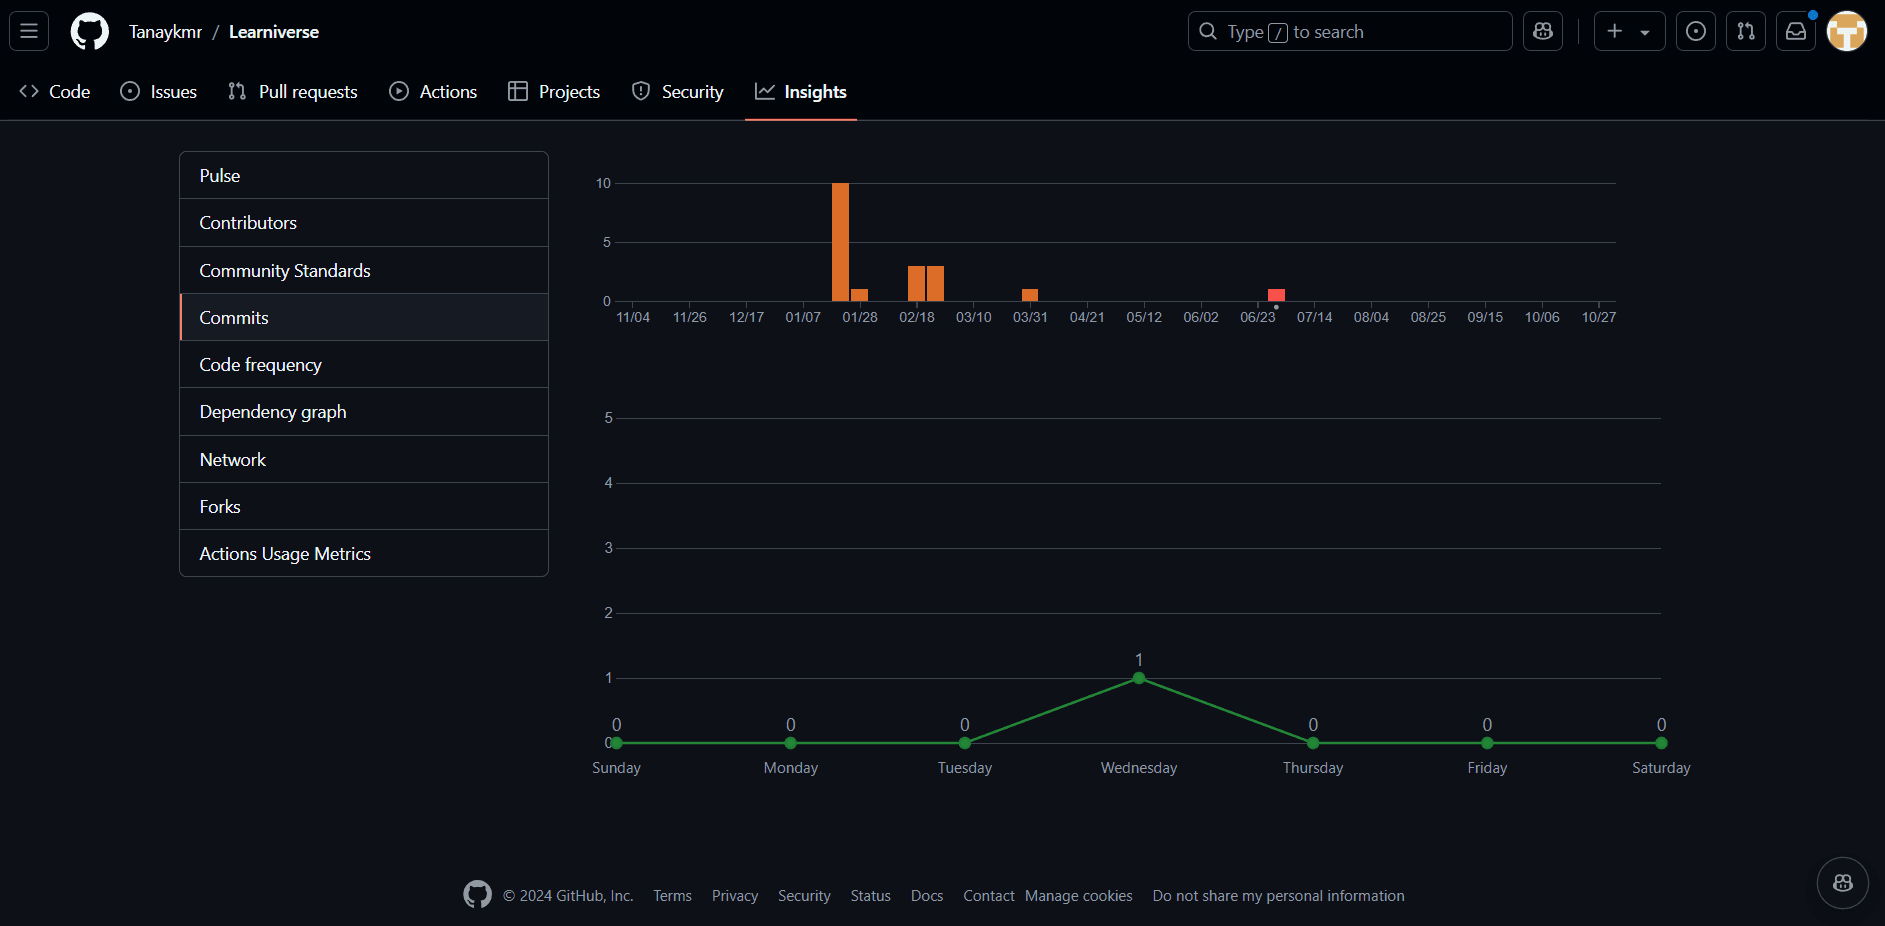
Task: Click the plus create new icon
Action: pos(1614,31)
